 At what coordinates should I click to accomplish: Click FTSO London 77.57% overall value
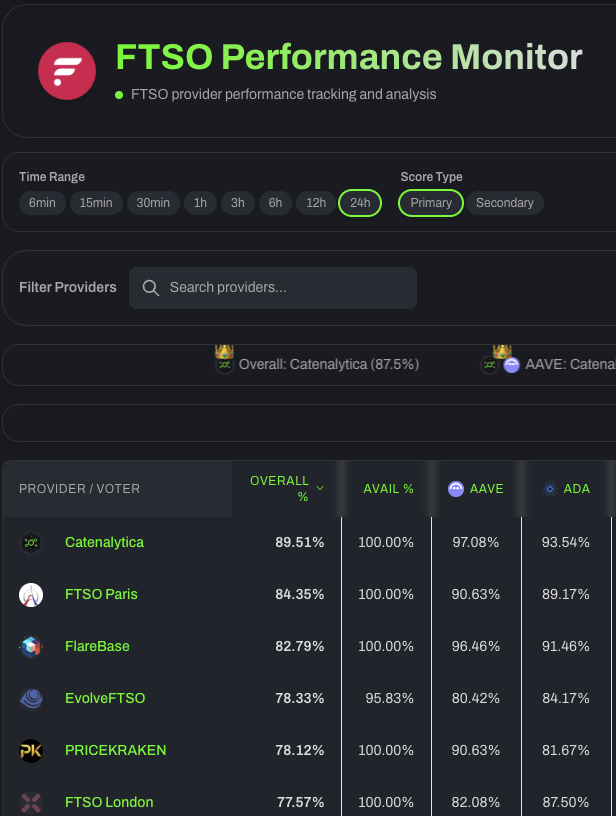click(300, 802)
